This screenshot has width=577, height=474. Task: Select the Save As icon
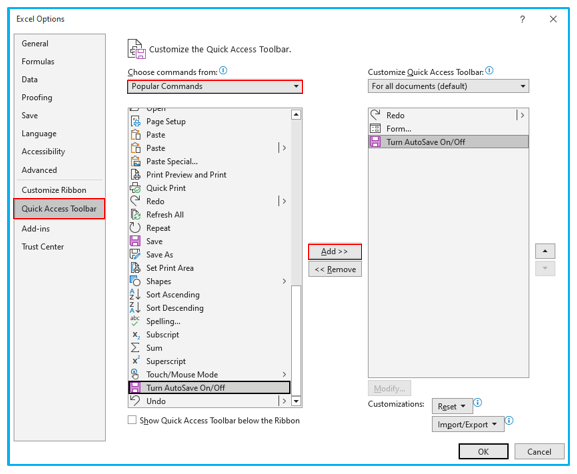[135, 254]
